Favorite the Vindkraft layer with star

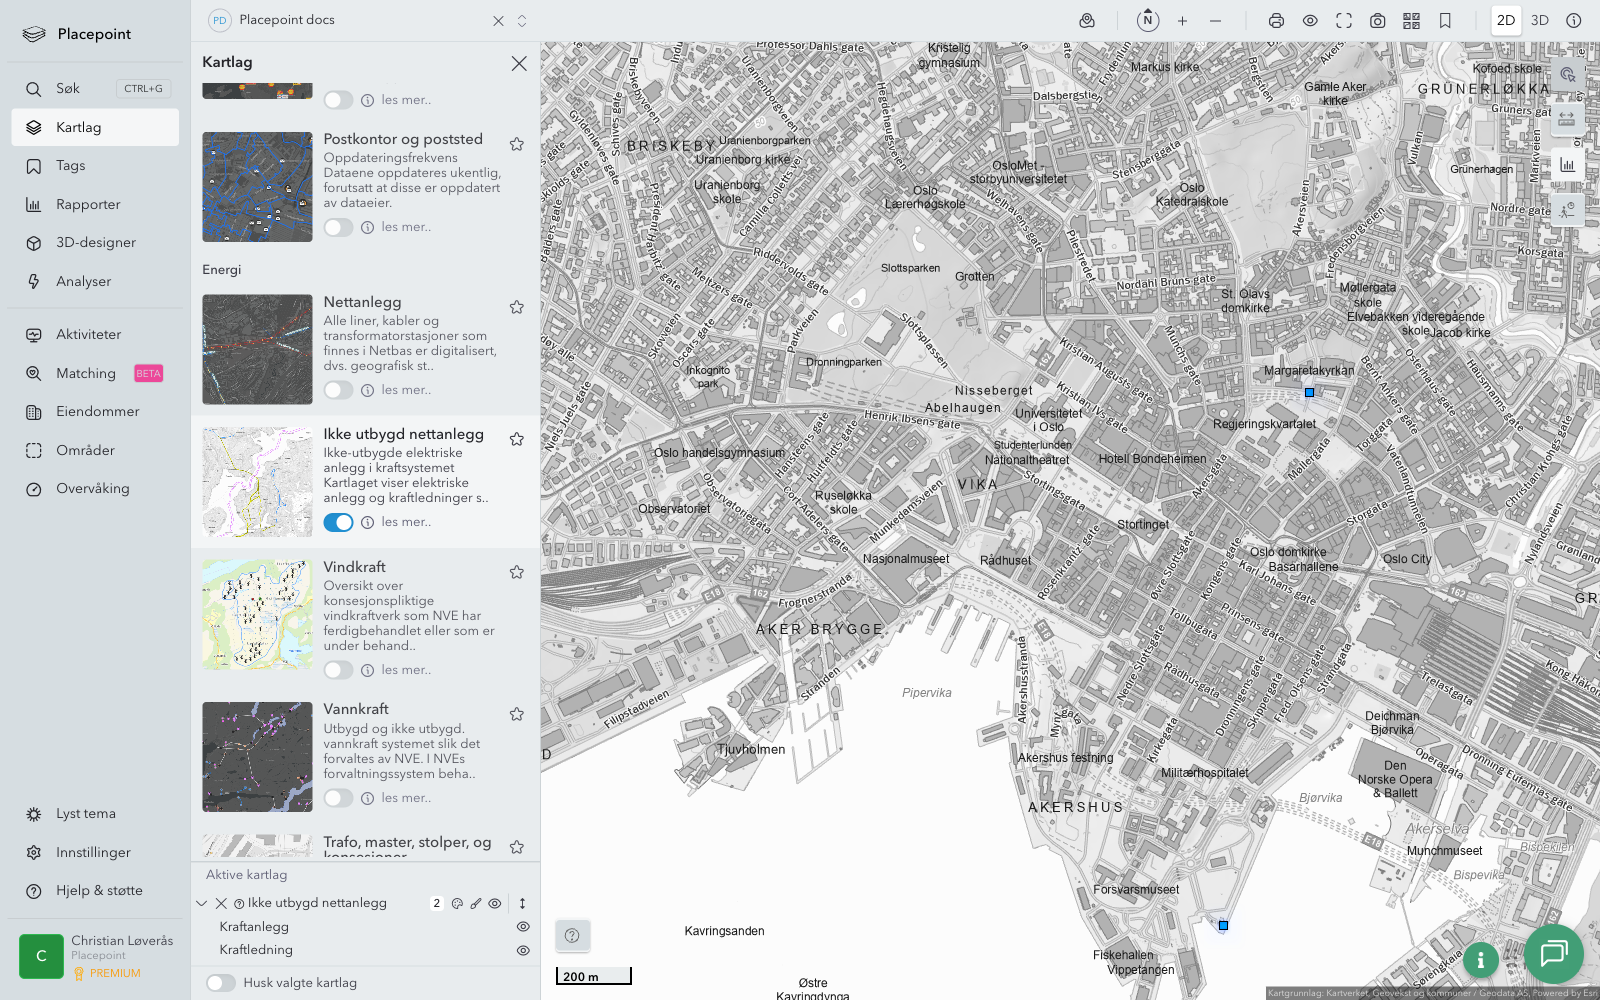[517, 572]
